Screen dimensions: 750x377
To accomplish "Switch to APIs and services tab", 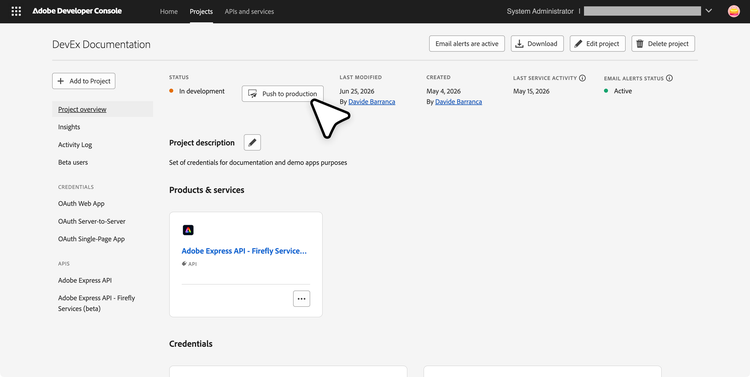I will [249, 11].
